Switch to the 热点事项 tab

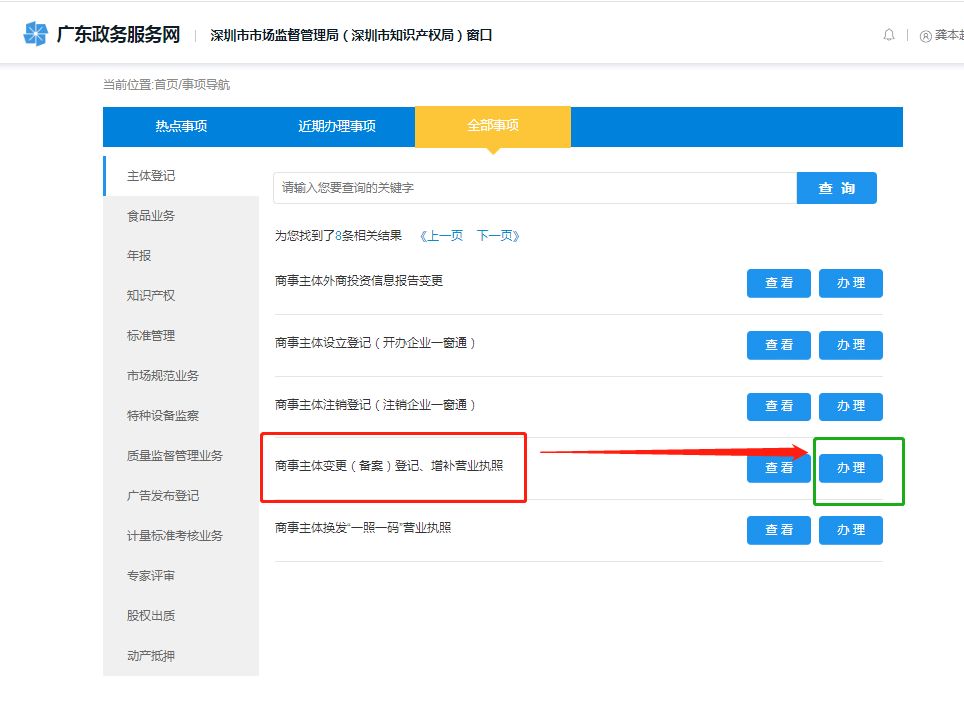point(181,127)
